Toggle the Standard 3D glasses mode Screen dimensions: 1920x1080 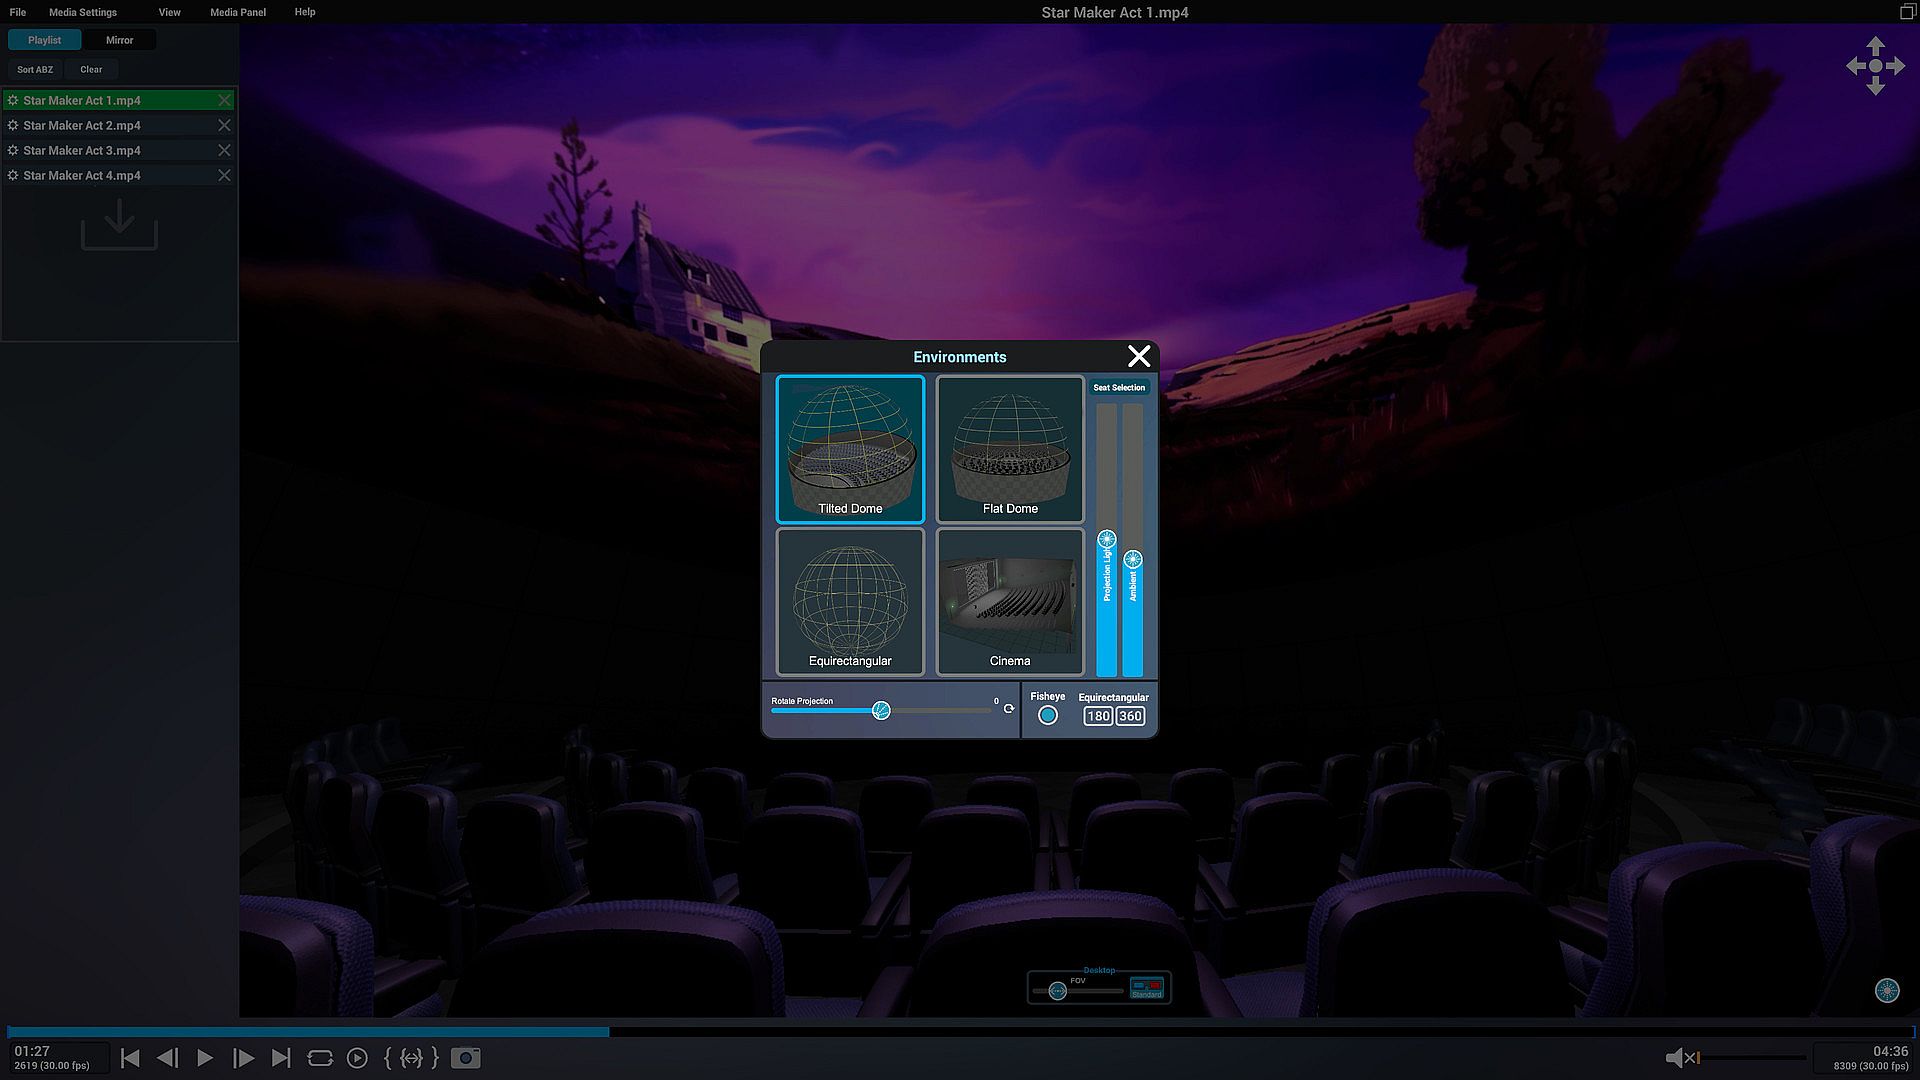point(1147,988)
